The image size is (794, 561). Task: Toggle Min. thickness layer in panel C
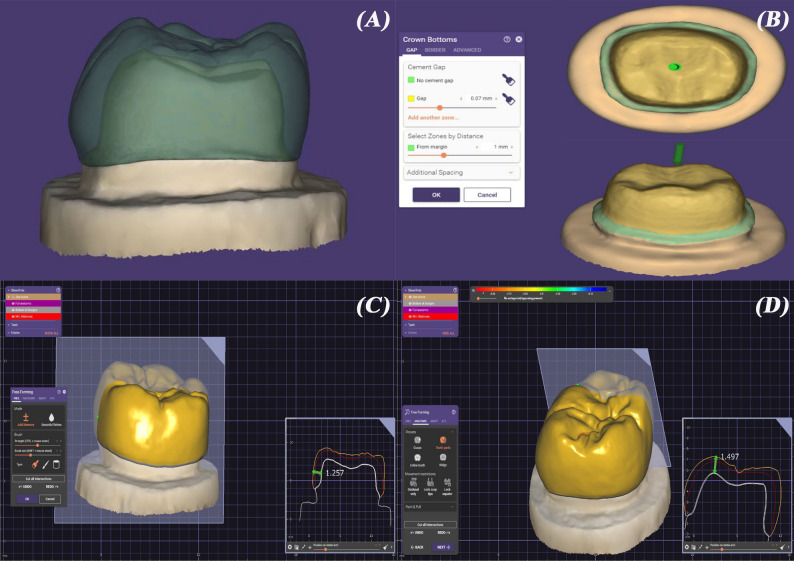33,316
